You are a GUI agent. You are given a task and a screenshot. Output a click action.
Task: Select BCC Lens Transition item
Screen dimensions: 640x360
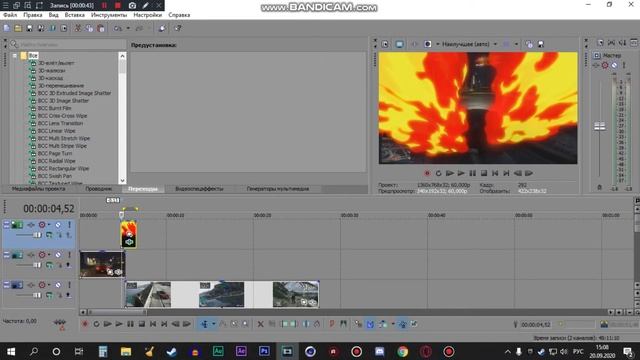(x=60, y=123)
